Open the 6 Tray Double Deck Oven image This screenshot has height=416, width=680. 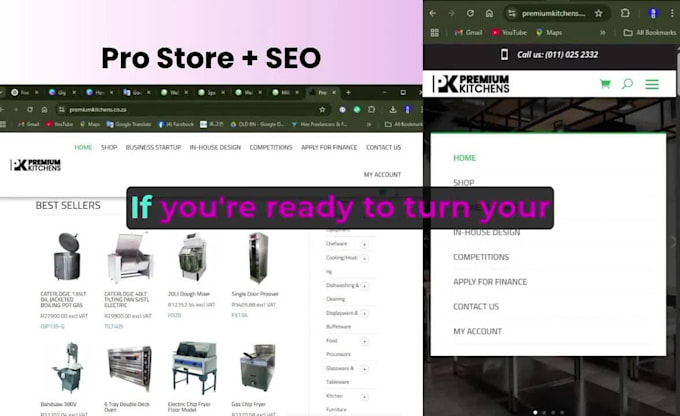[130, 369]
